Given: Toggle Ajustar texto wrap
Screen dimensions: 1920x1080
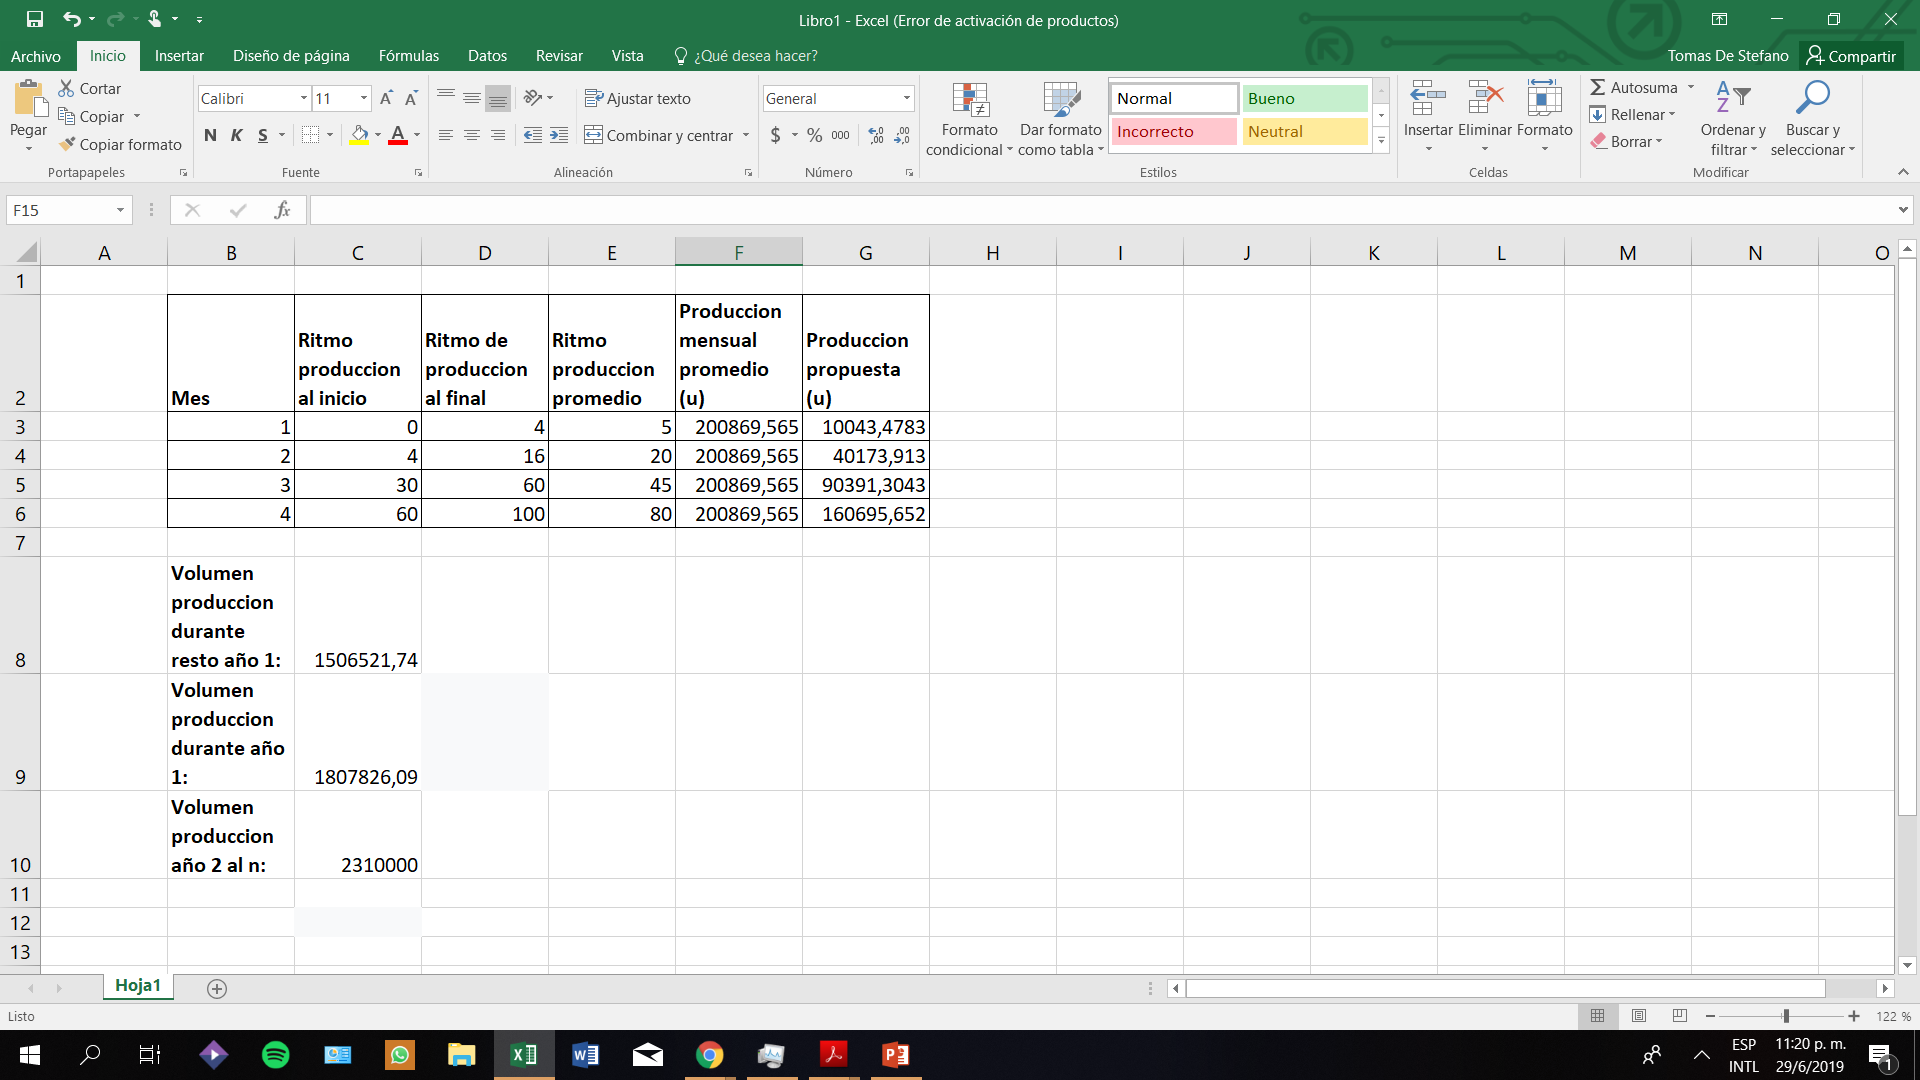Looking at the screenshot, I should click(x=638, y=98).
